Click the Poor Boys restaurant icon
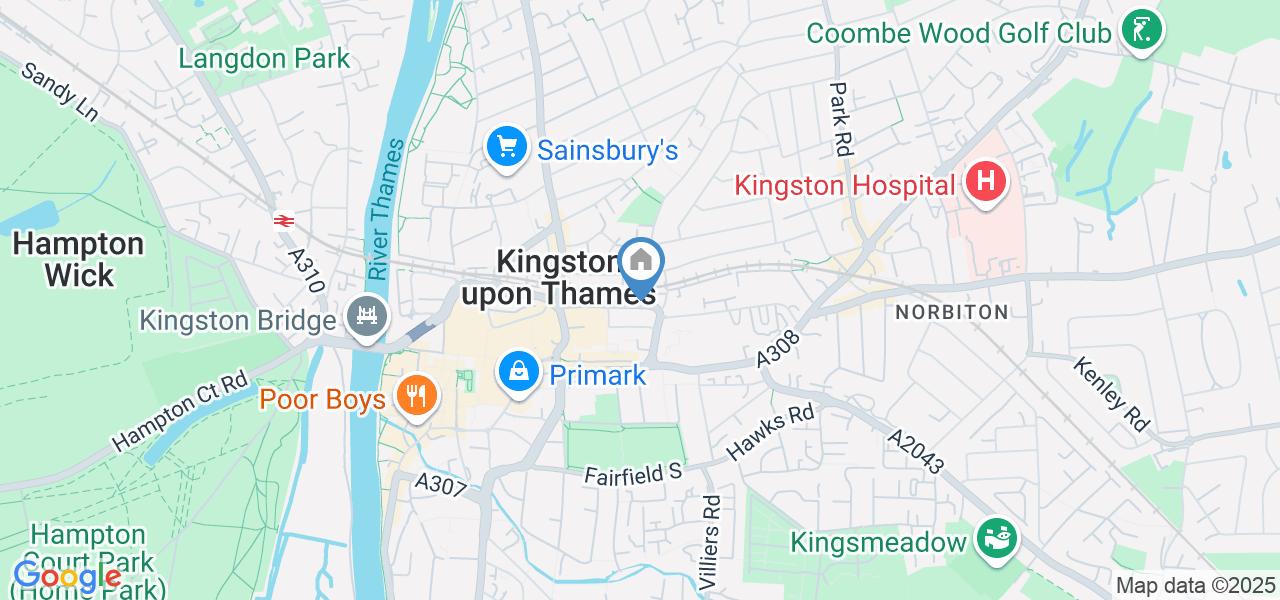Screen dimensions: 1280x600 coord(412,397)
